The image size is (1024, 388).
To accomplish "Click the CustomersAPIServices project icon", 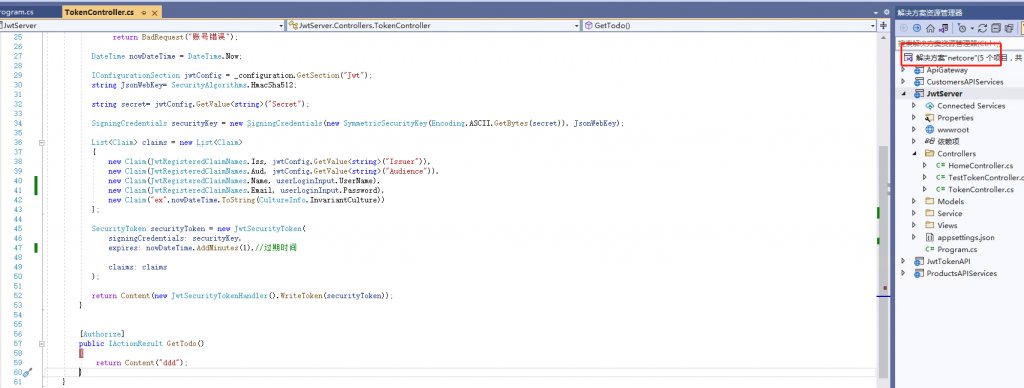I will tap(919, 82).
